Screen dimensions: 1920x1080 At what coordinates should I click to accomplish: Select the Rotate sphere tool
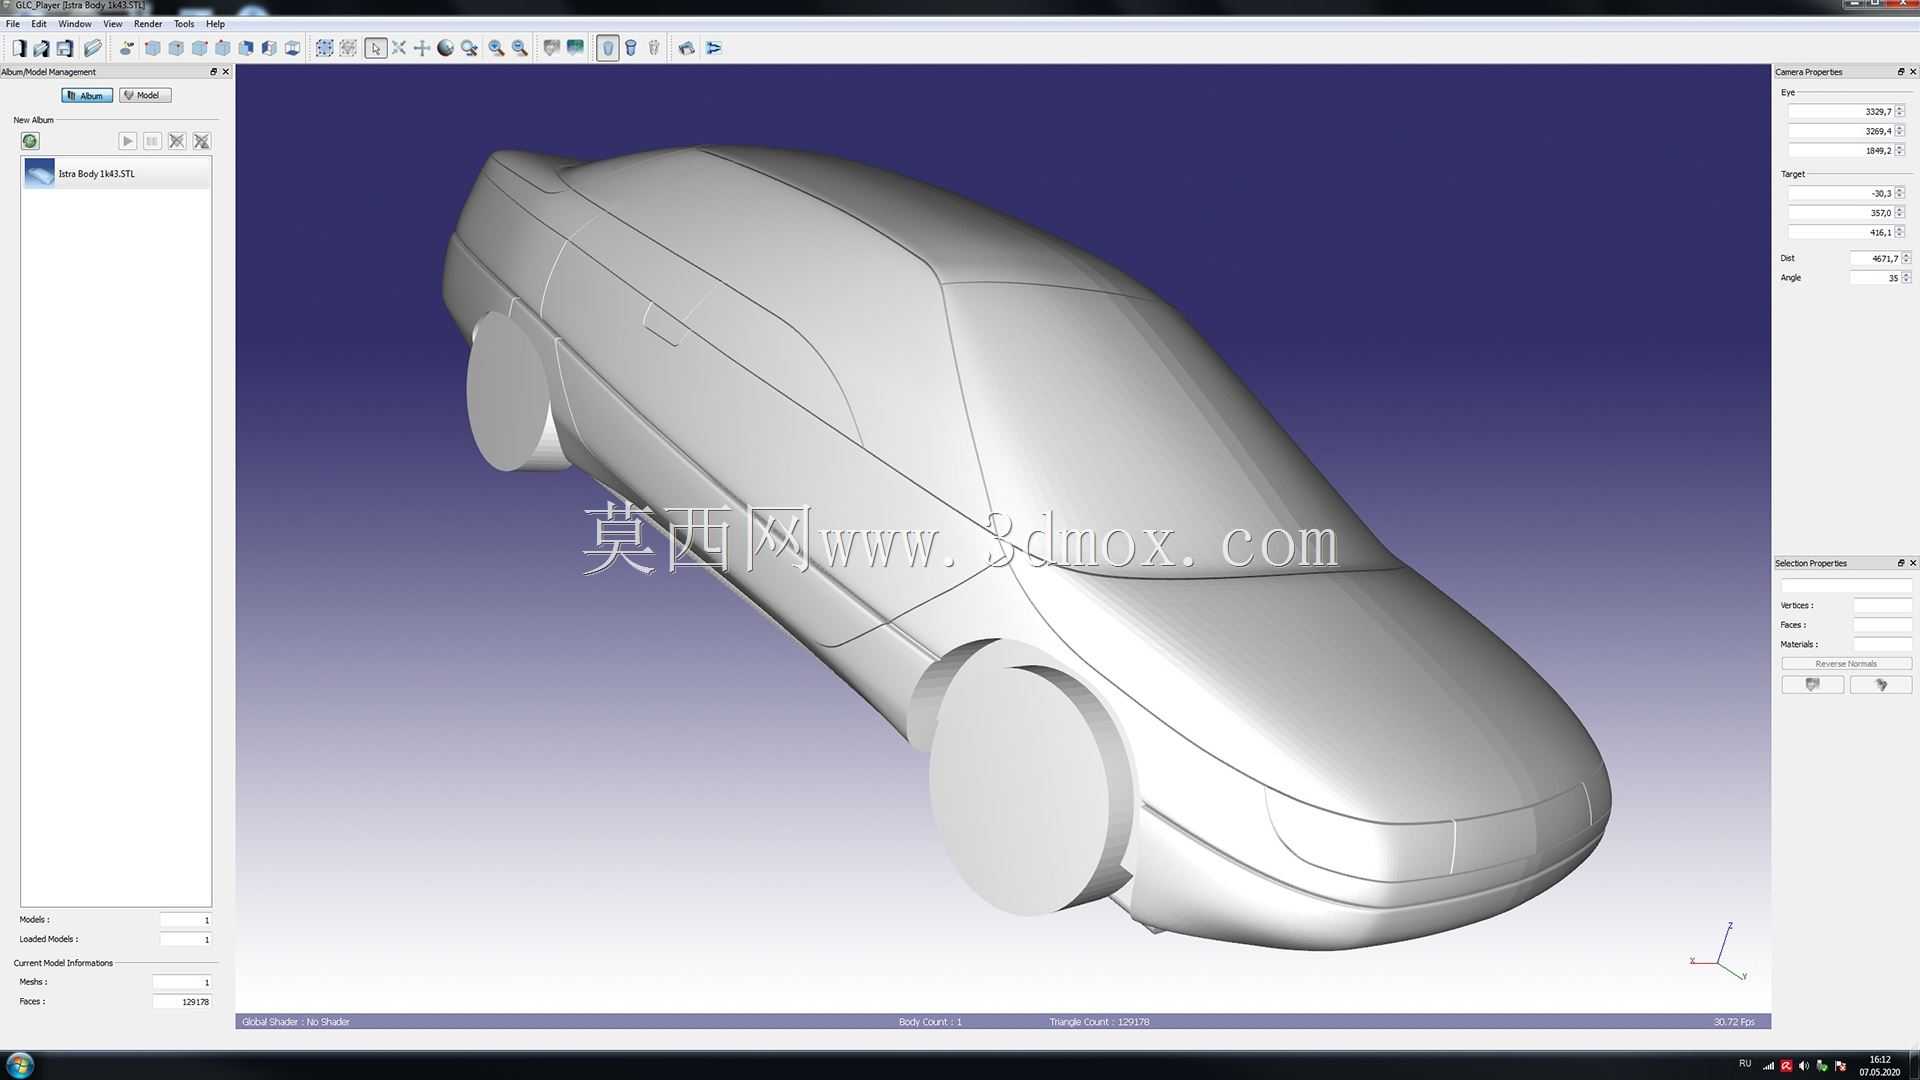pos(446,48)
